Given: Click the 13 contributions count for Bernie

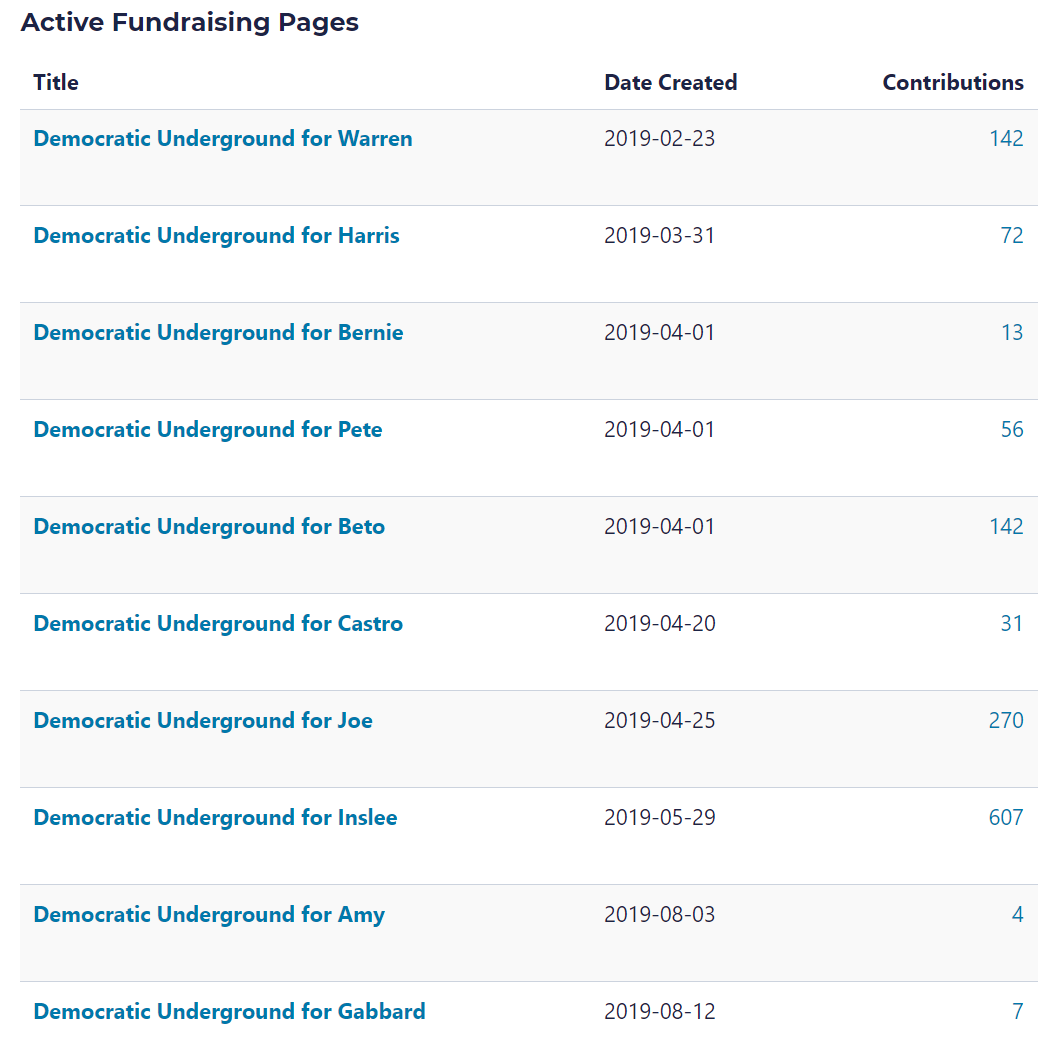Looking at the screenshot, I should point(1012,333).
